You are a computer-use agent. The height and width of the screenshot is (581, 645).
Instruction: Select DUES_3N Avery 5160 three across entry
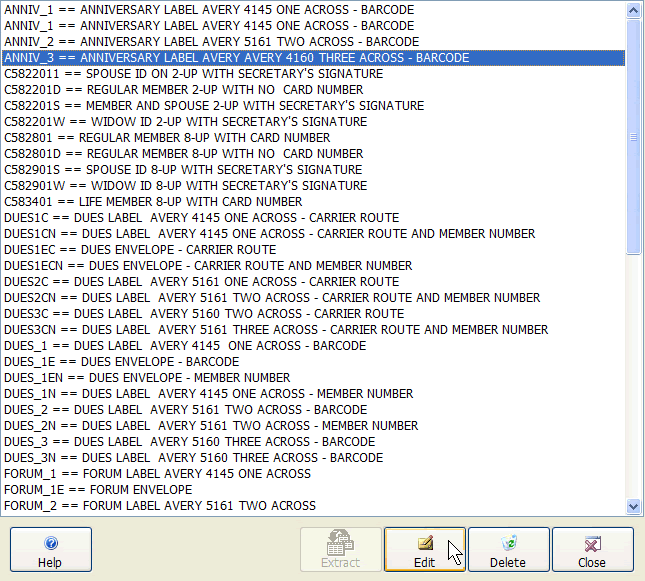point(193,458)
